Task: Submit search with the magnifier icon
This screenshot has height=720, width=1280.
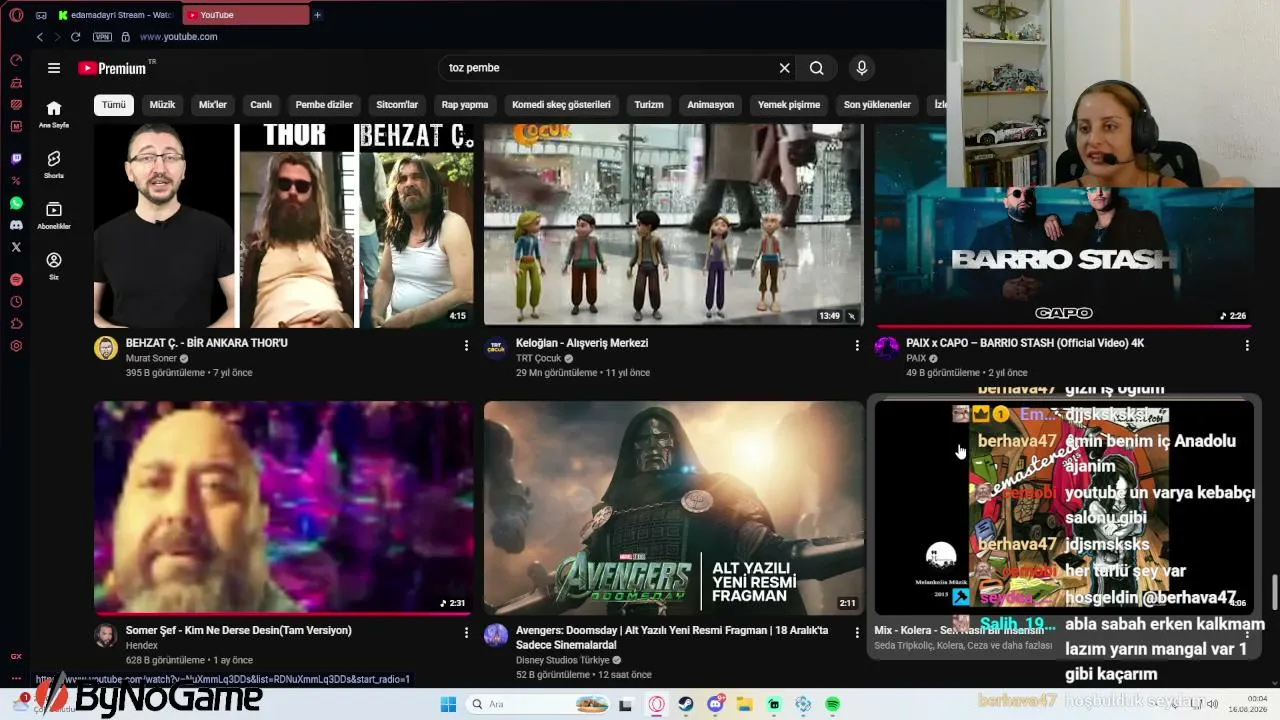Action: click(x=817, y=68)
